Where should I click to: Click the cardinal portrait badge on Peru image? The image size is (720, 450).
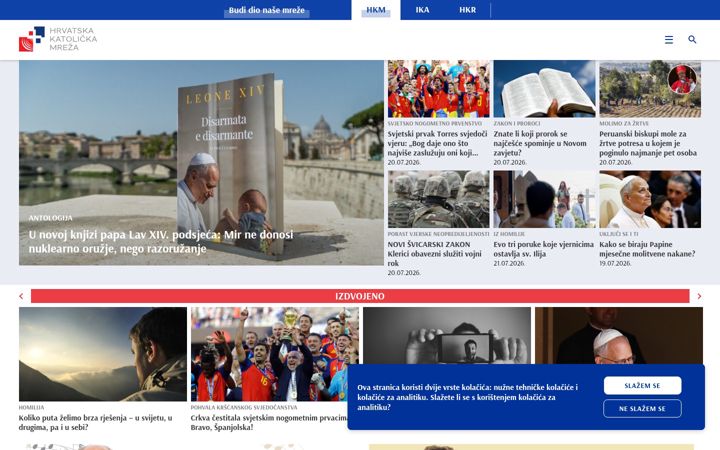click(x=682, y=79)
